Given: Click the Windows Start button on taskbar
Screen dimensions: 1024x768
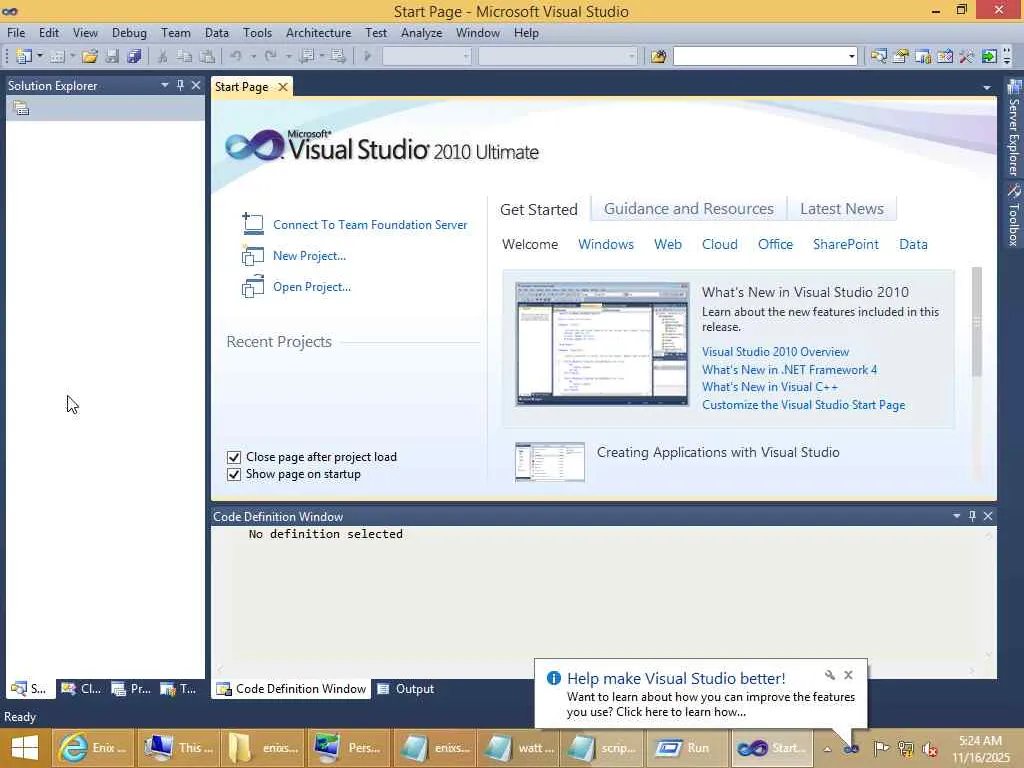Looking at the screenshot, I should pos(25,748).
